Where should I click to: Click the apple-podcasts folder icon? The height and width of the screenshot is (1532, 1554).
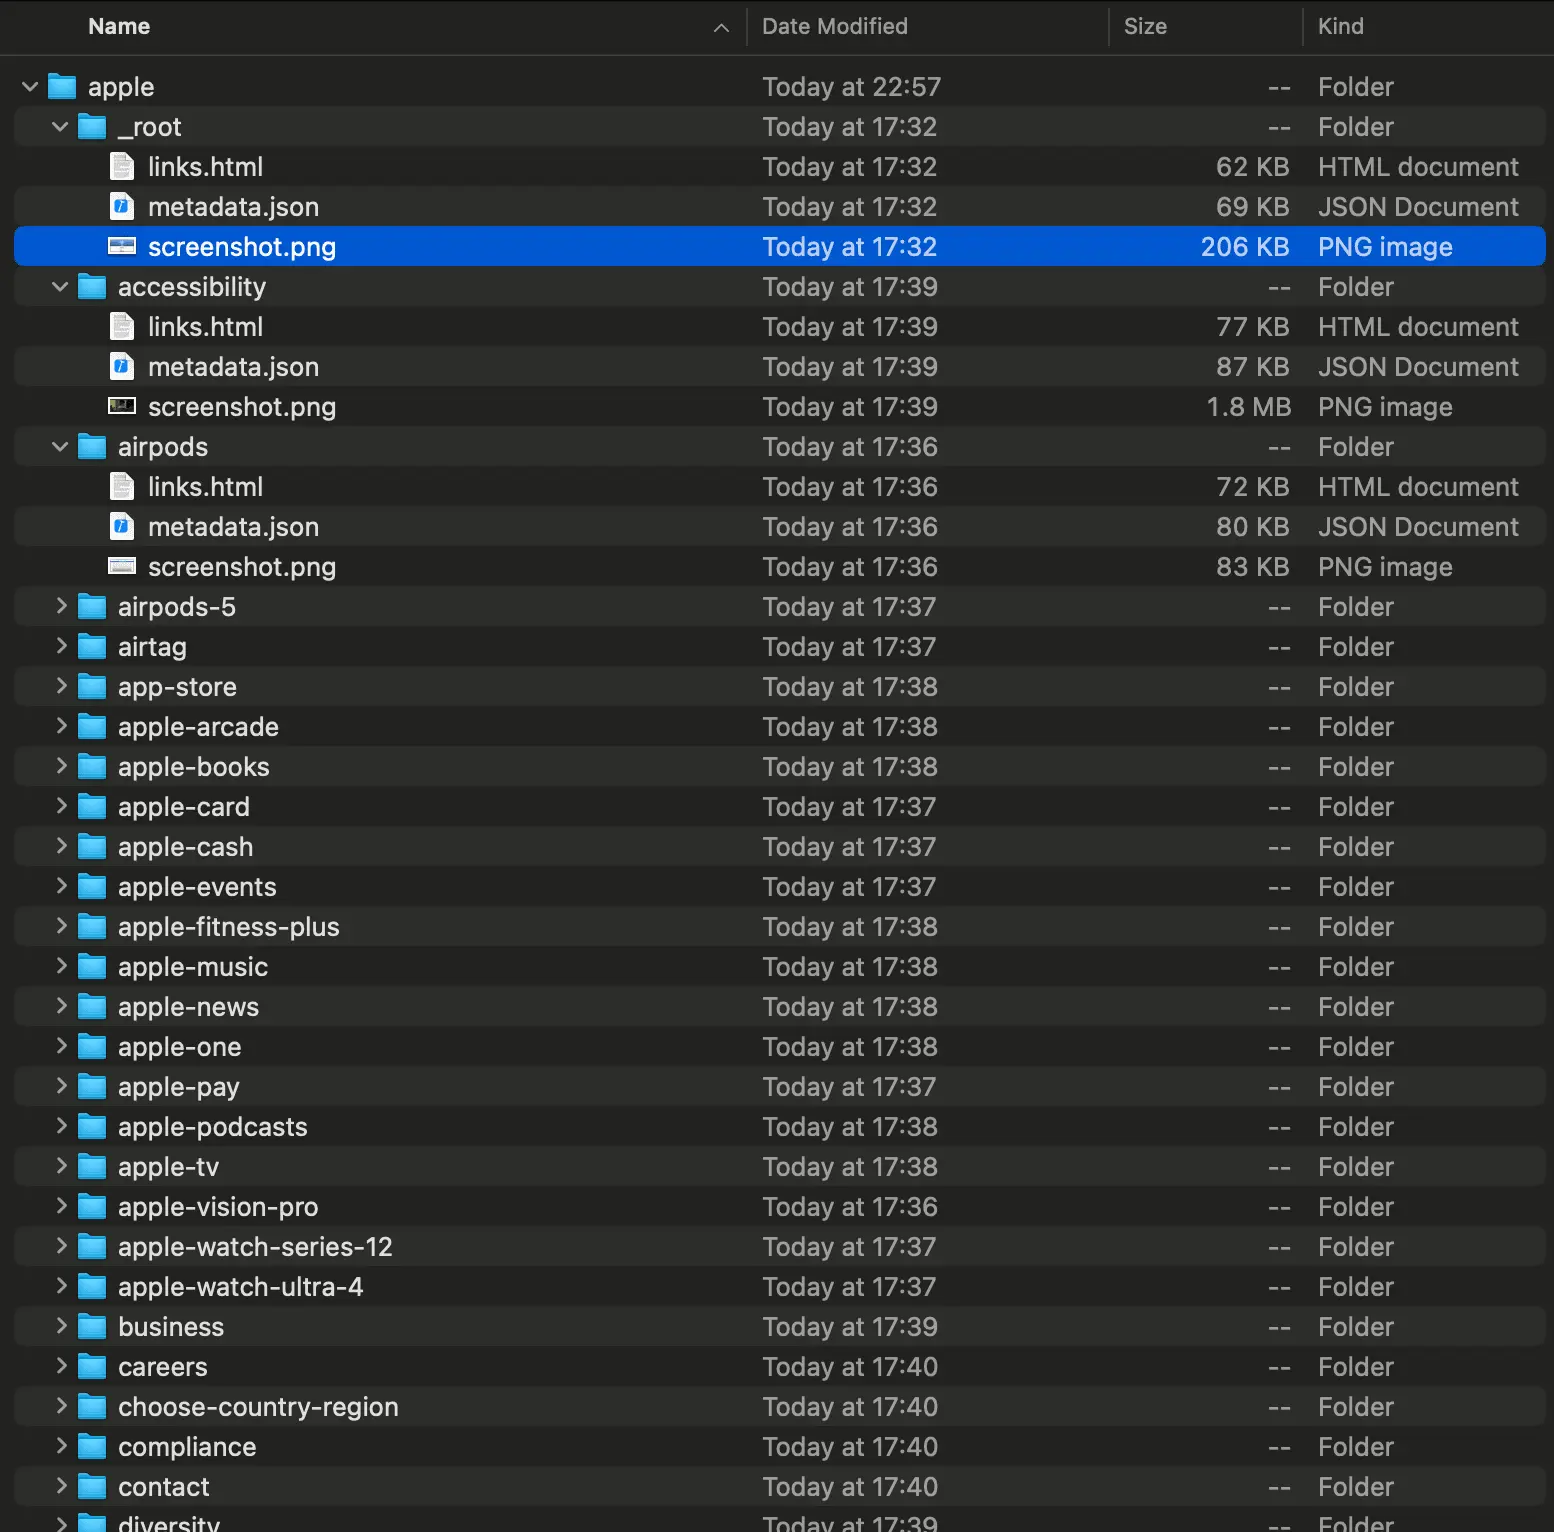[92, 1127]
